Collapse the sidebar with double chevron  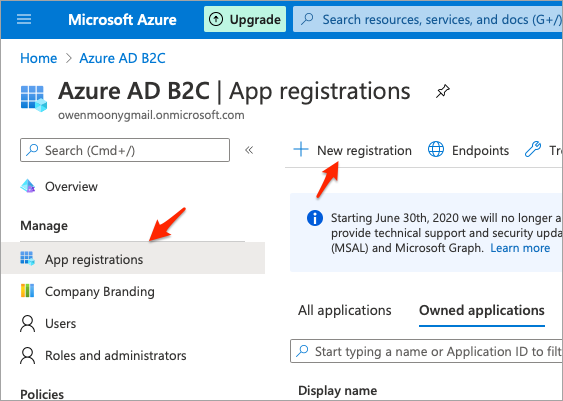(x=249, y=150)
